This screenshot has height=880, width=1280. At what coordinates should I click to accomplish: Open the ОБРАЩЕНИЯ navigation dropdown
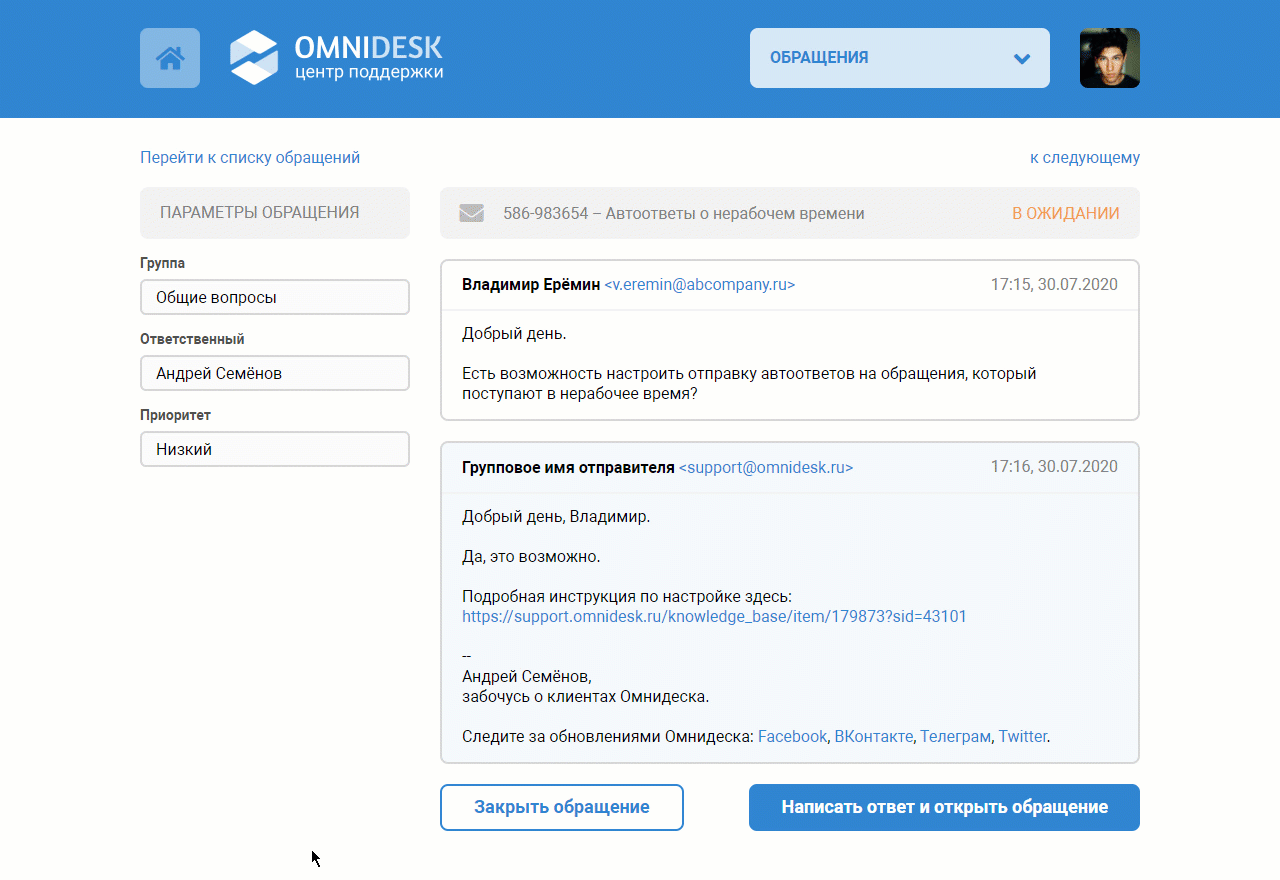click(x=898, y=58)
